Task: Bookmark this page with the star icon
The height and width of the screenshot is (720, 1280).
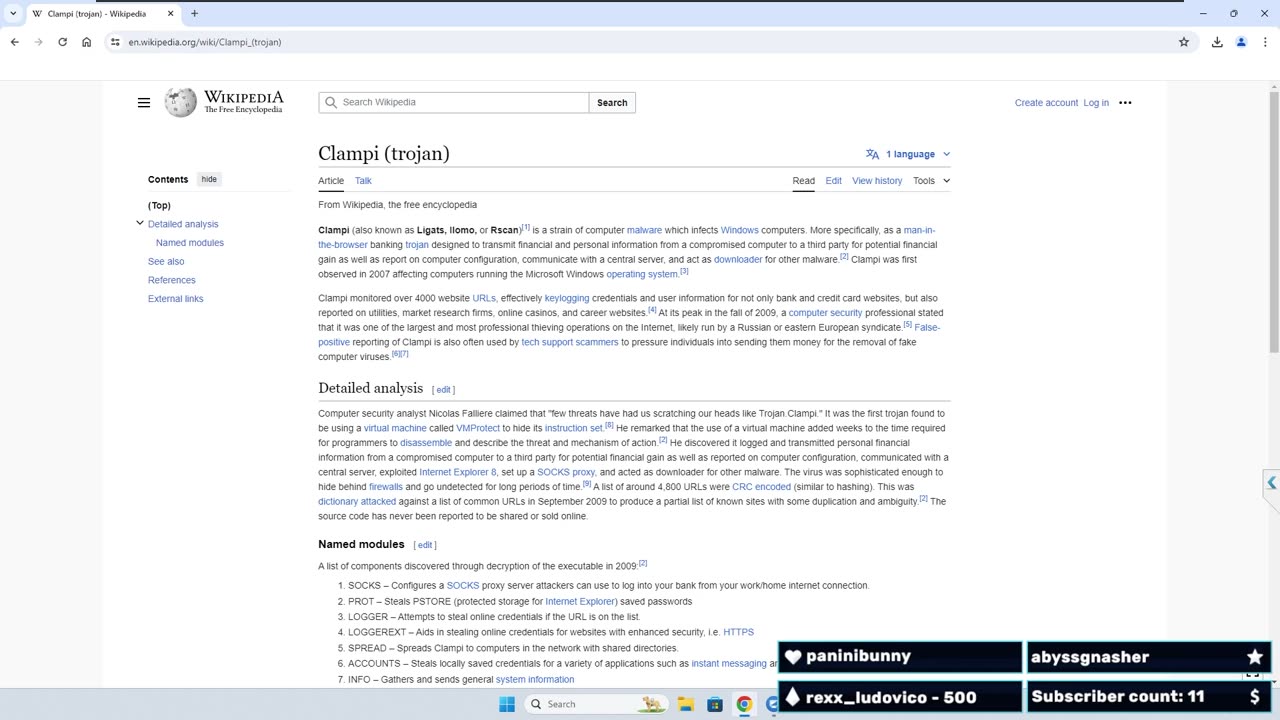Action: [1184, 42]
